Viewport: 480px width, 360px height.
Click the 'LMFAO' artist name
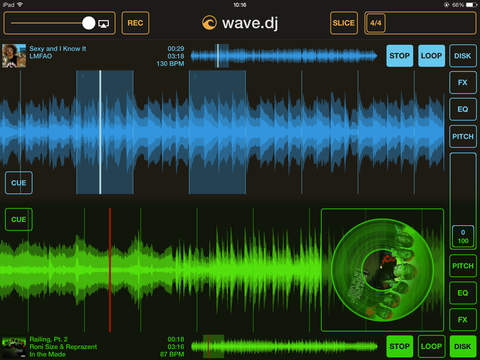click(41, 56)
